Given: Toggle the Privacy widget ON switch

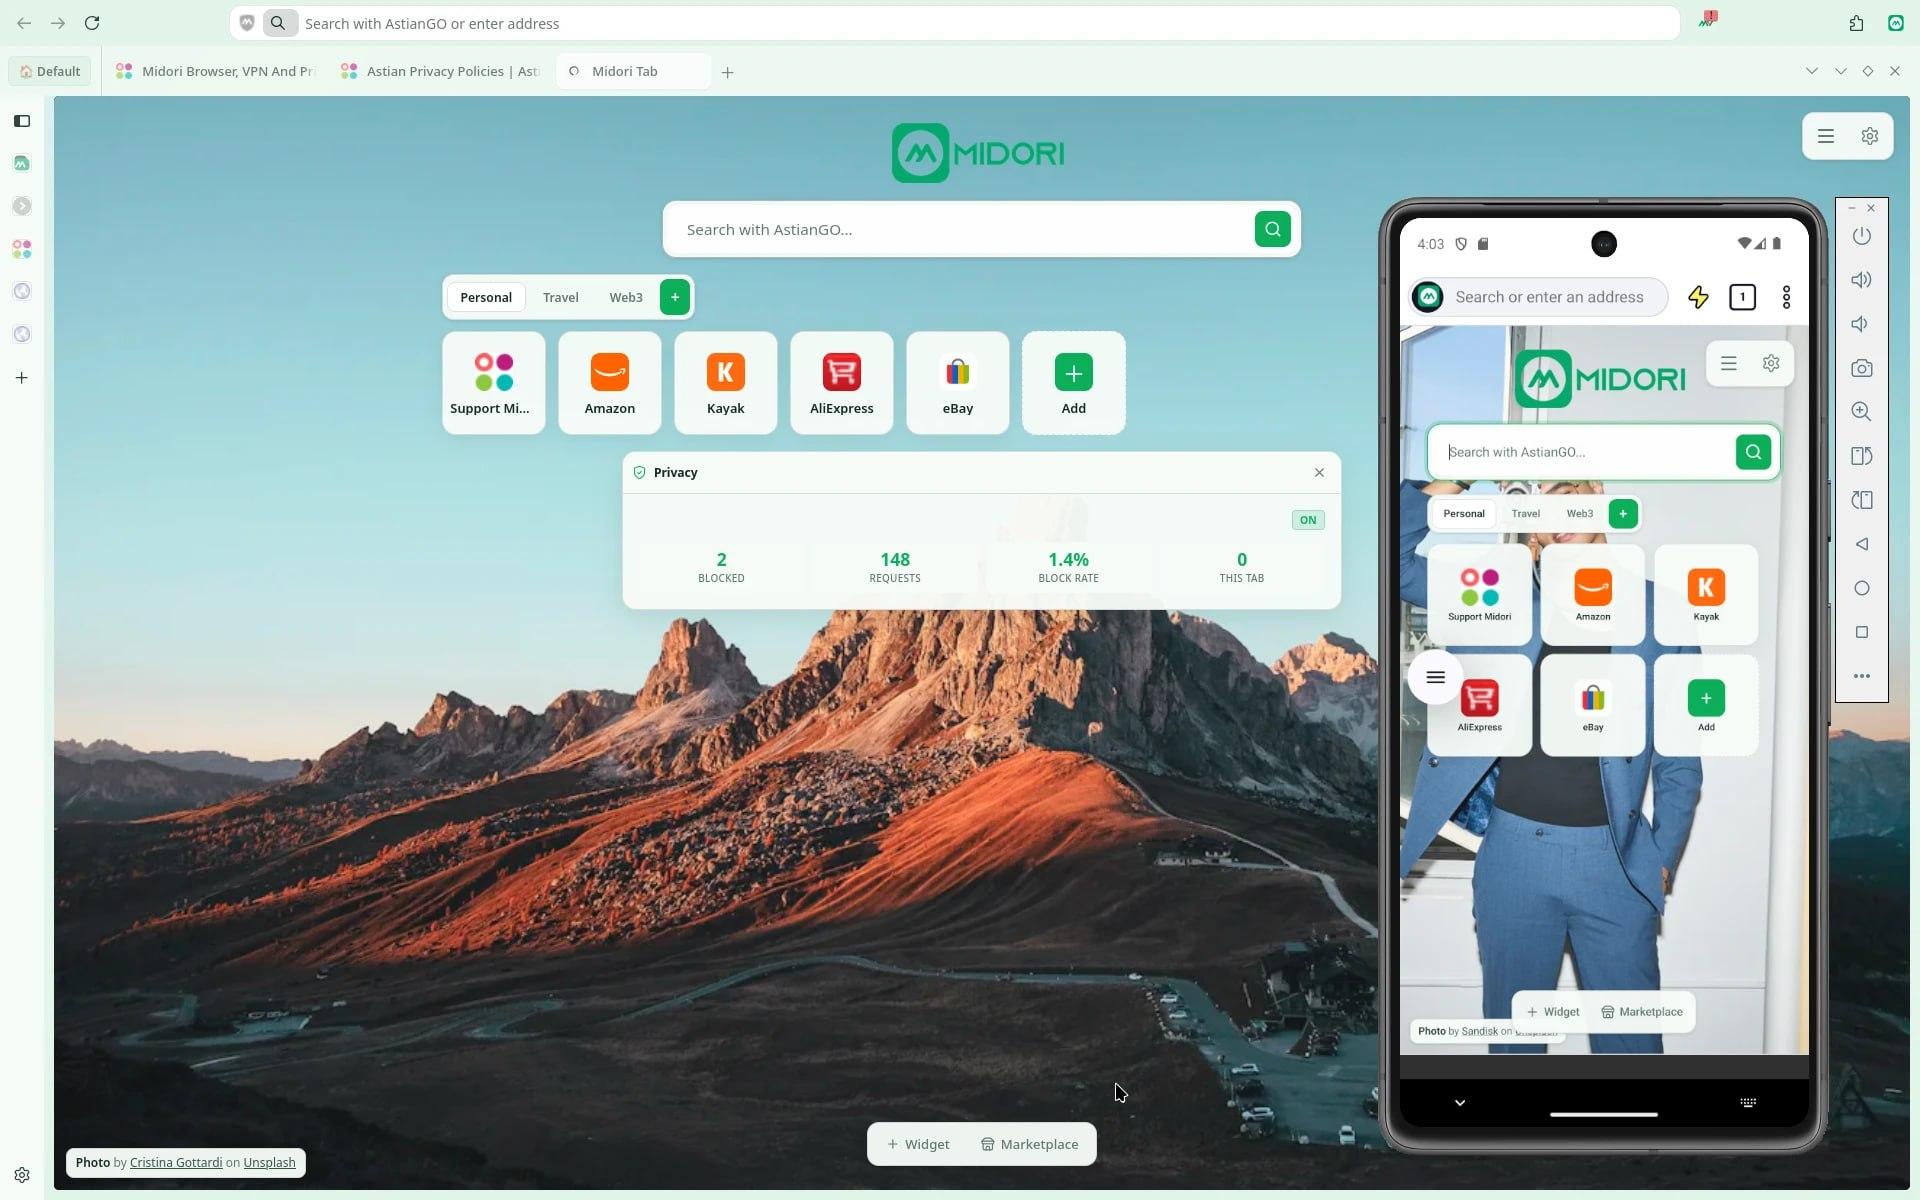Looking at the screenshot, I should tap(1307, 520).
